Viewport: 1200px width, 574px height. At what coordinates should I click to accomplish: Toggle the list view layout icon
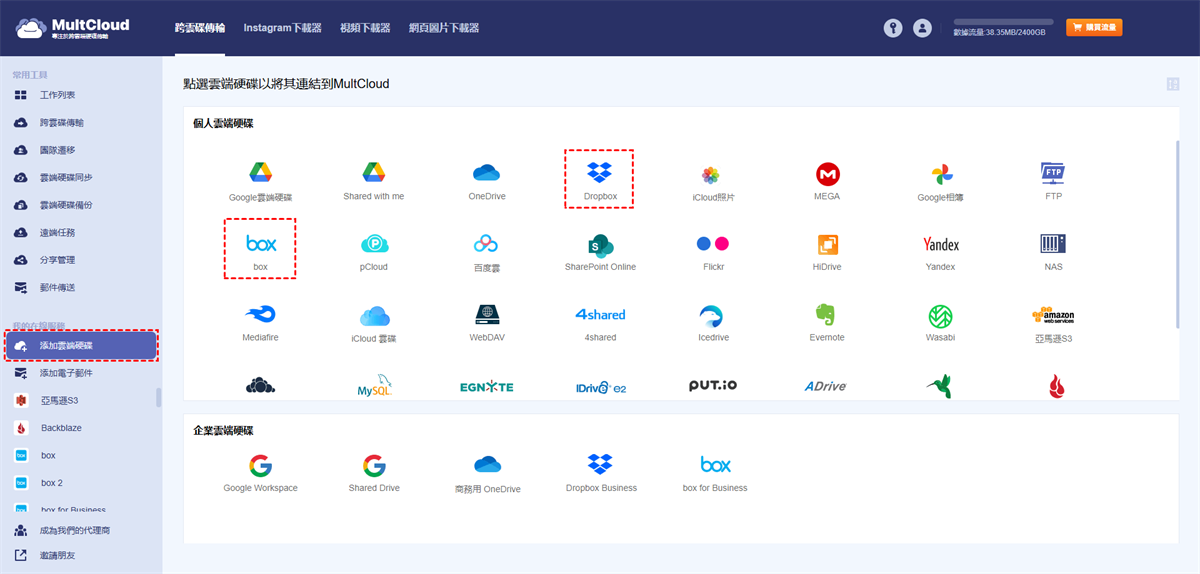point(1172,85)
